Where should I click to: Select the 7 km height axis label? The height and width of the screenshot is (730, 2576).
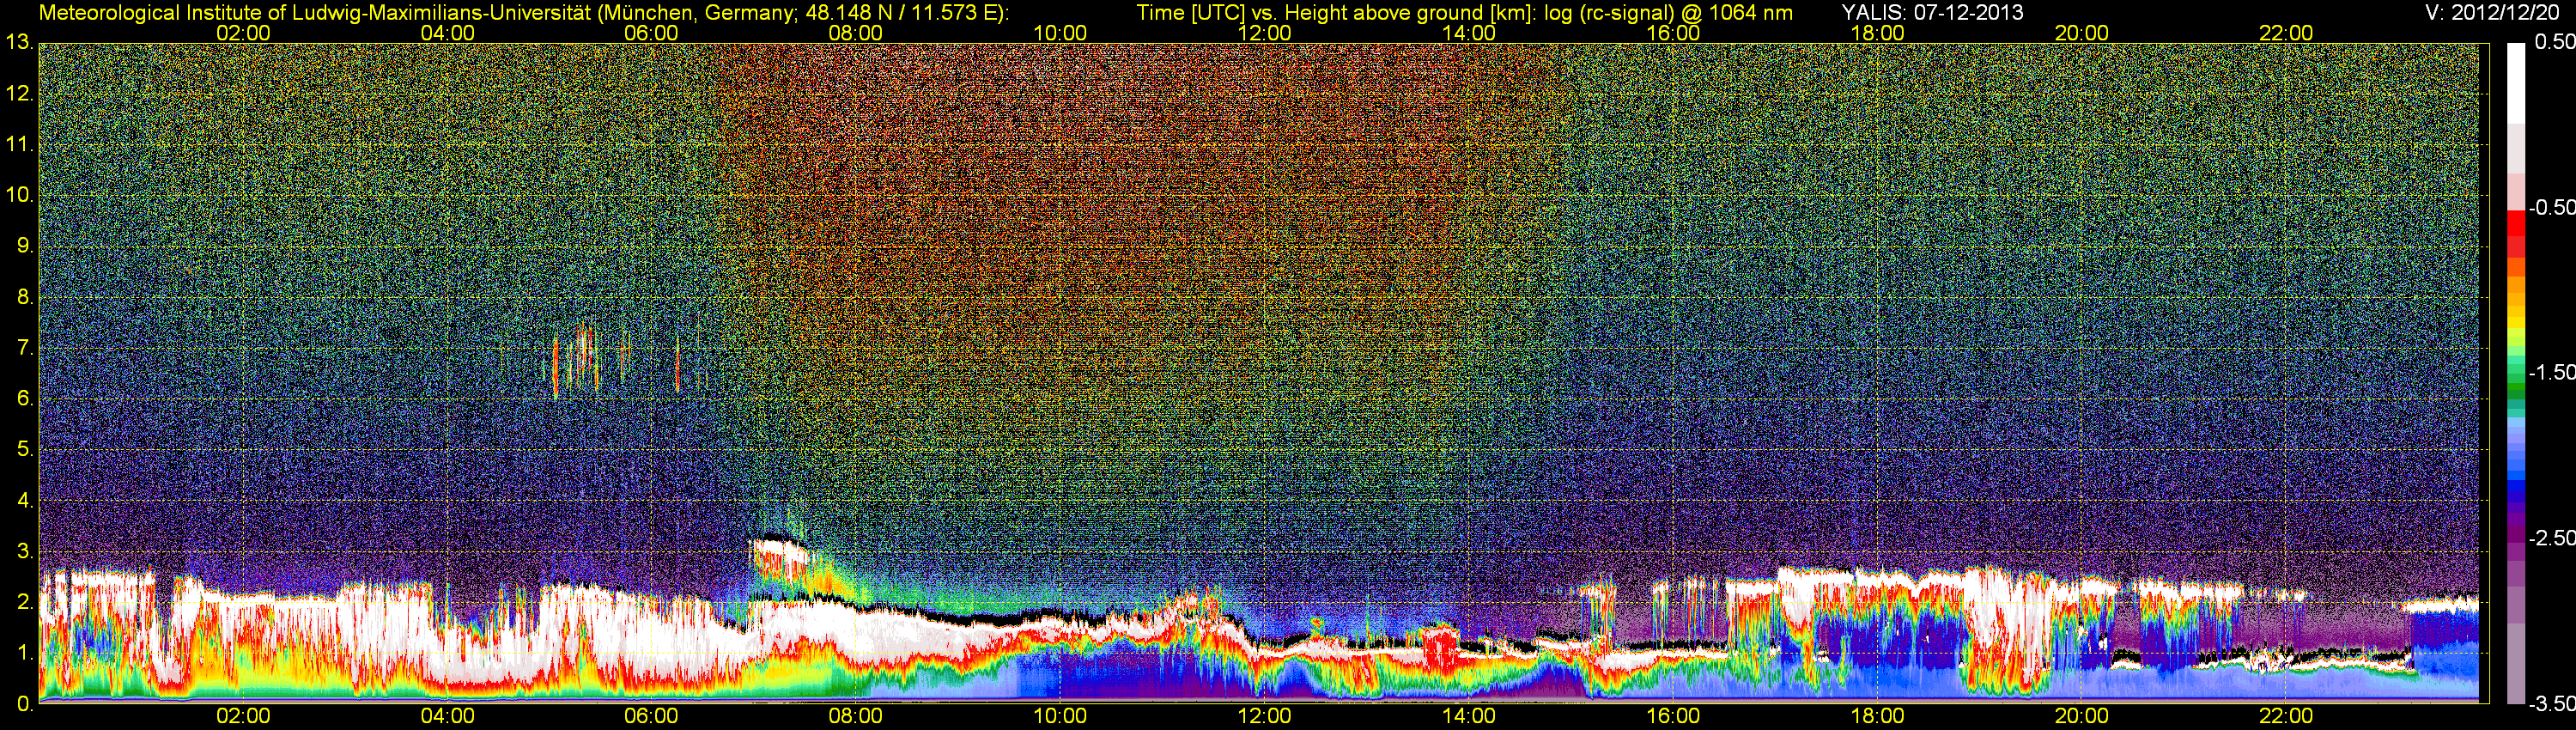pyautogui.click(x=25, y=348)
